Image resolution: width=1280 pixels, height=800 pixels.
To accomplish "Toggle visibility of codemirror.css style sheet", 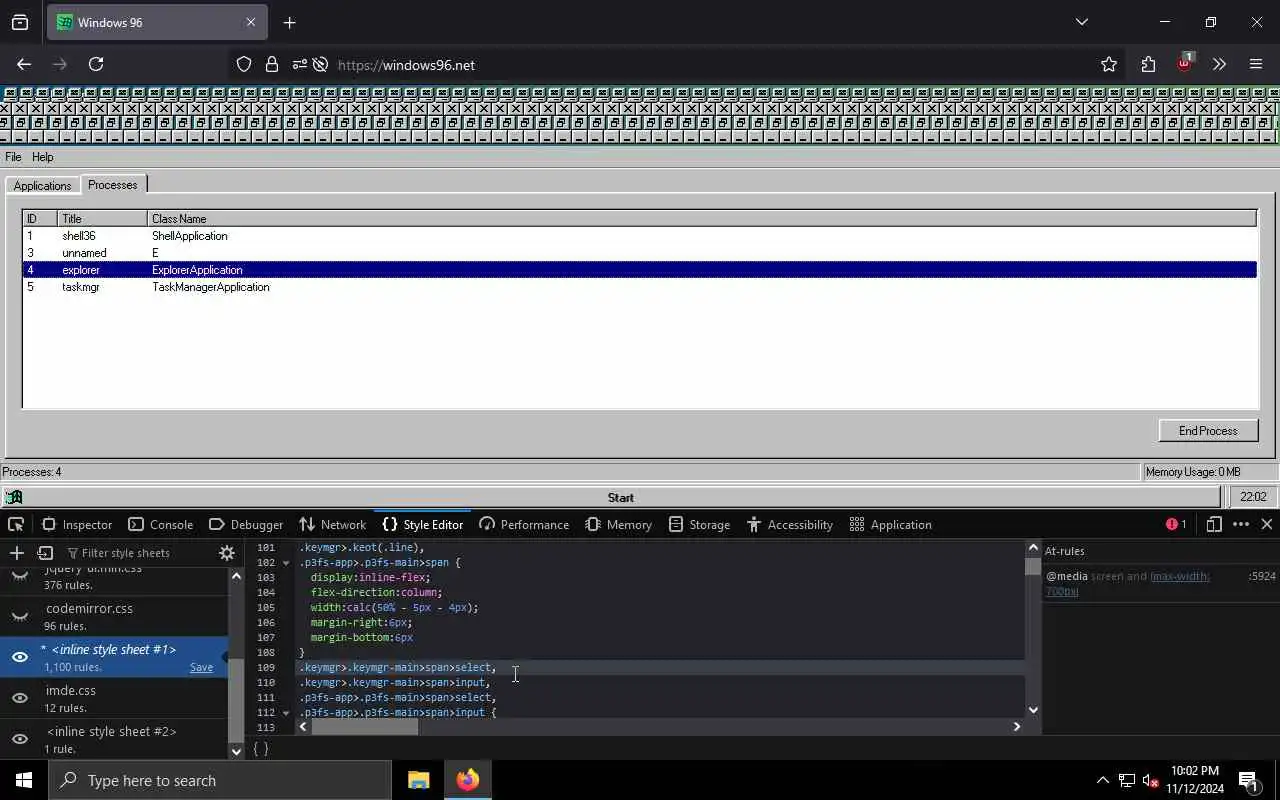I will tap(20, 617).
